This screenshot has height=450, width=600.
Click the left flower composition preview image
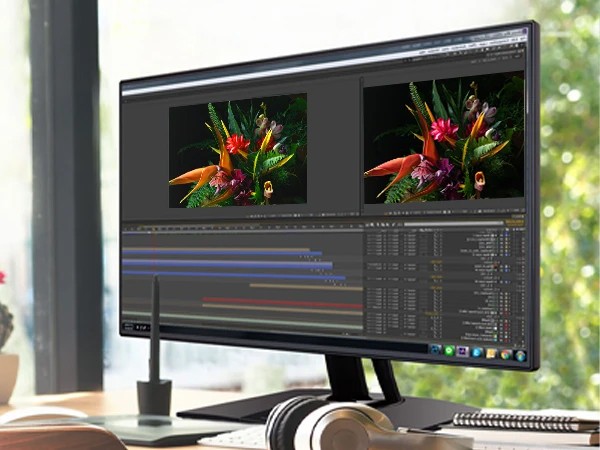[237, 151]
